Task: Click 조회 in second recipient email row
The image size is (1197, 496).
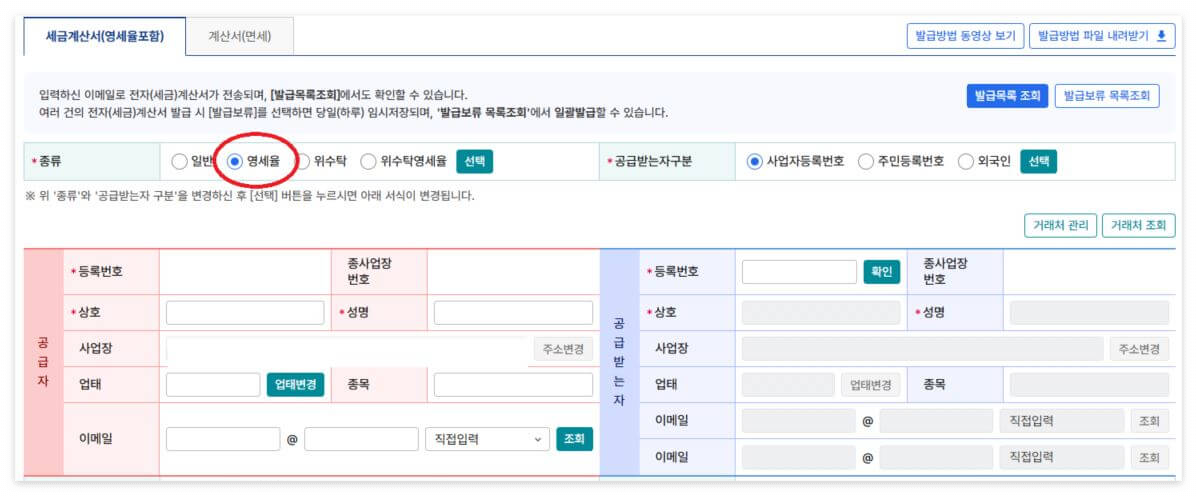Action: [x=1150, y=457]
